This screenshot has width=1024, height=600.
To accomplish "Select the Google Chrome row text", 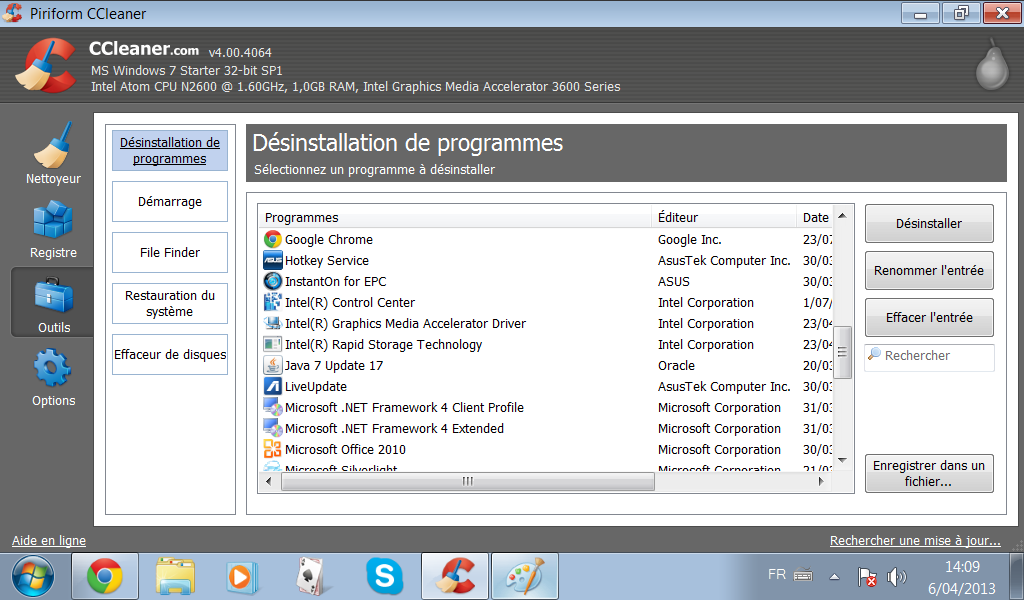I will pos(328,240).
